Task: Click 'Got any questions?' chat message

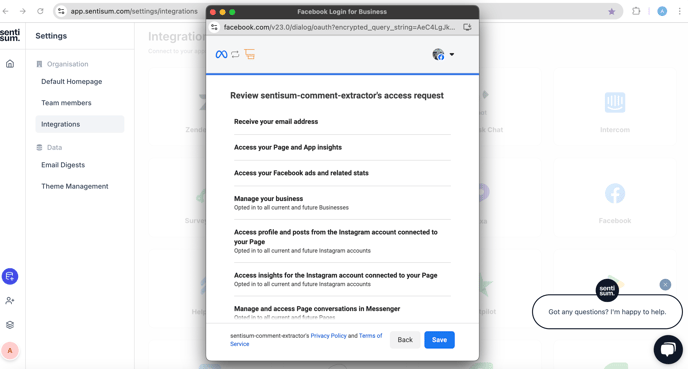Action: [x=607, y=312]
